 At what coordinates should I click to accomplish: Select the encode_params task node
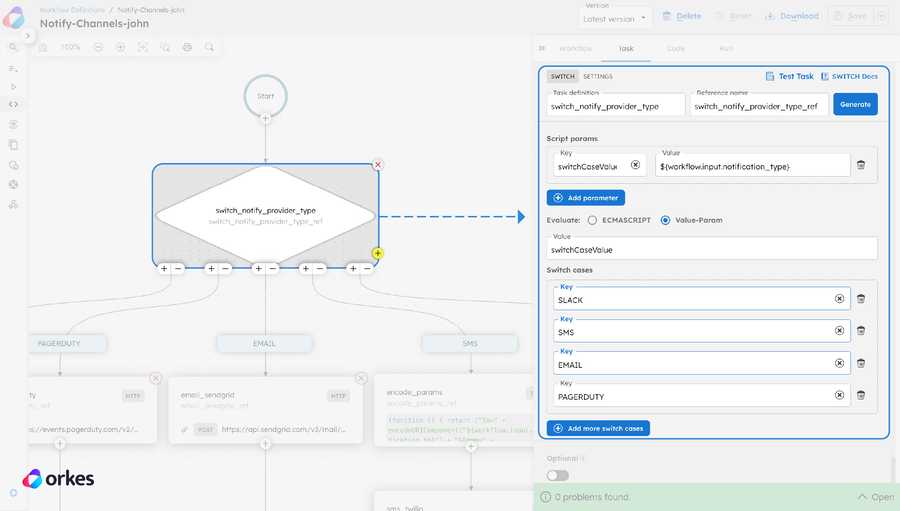tap(453, 410)
